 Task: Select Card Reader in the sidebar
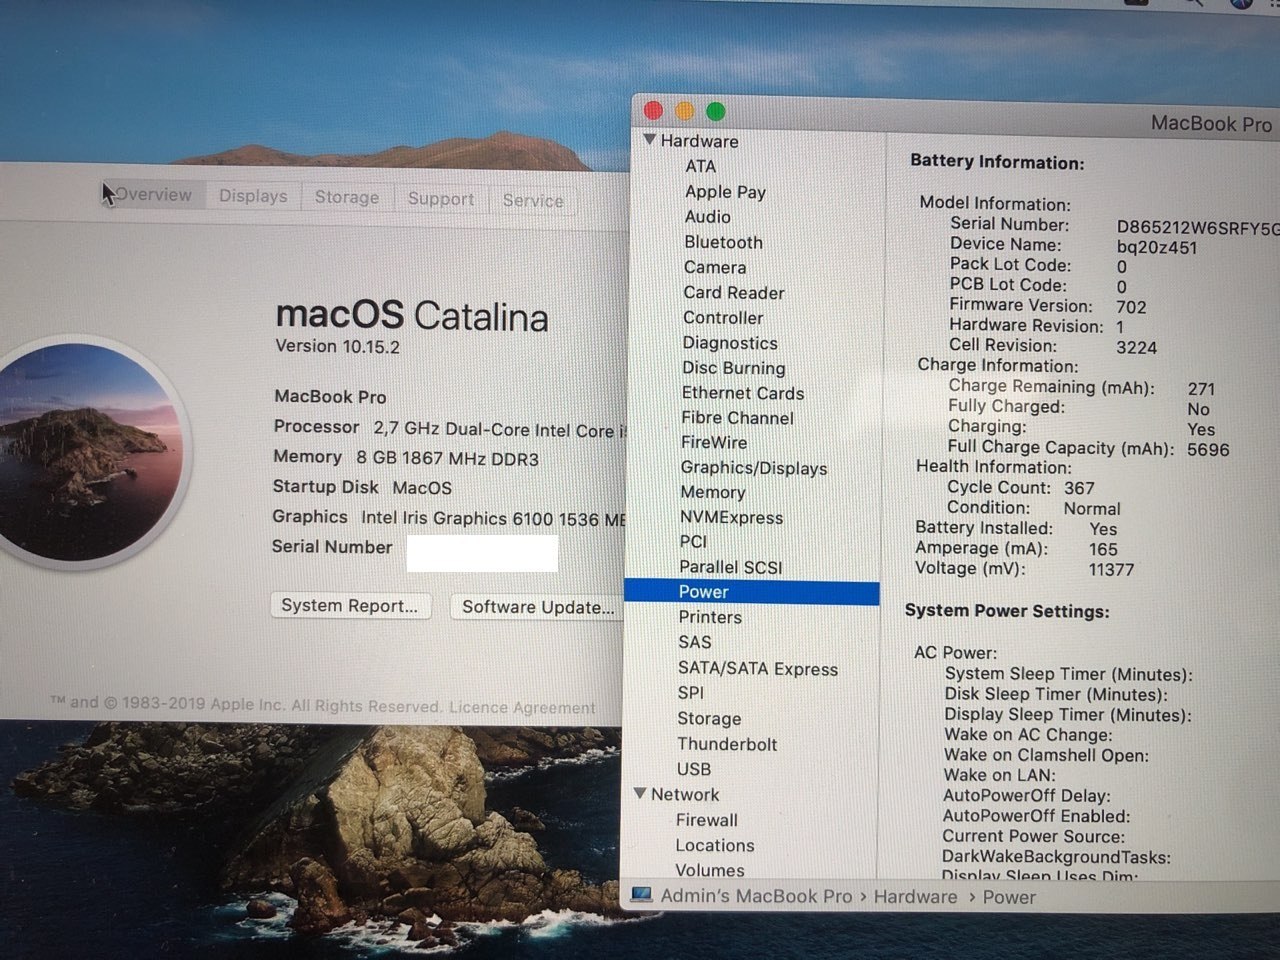733,292
